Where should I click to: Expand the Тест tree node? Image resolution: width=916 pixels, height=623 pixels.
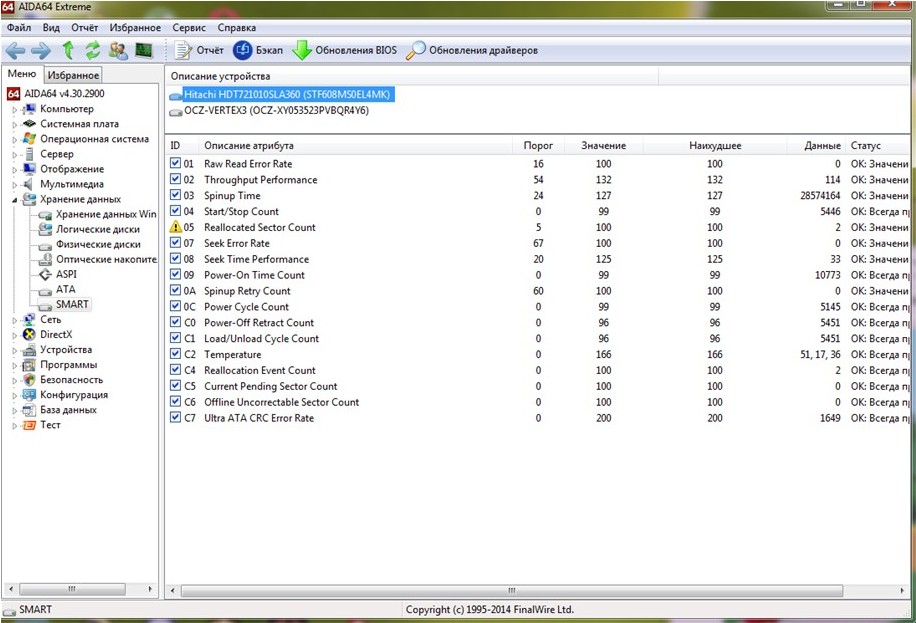pos(15,425)
